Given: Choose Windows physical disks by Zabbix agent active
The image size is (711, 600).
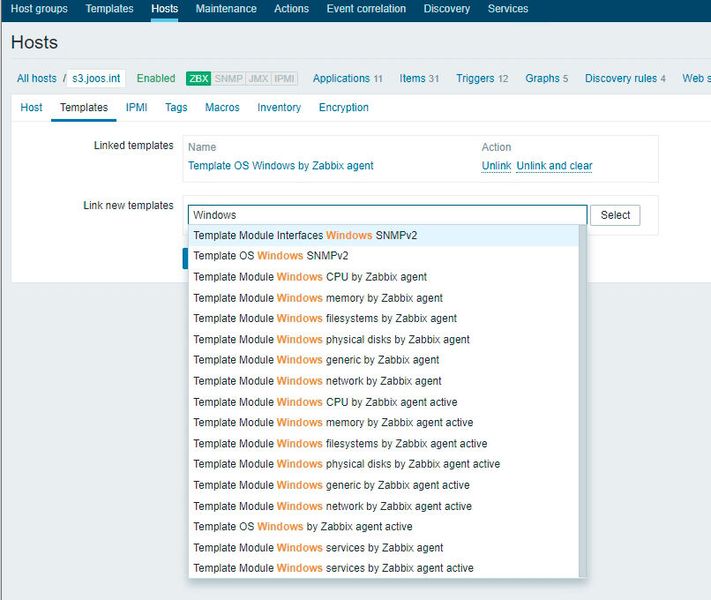Looking at the screenshot, I should pyautogui.click(x=384, y=464).
